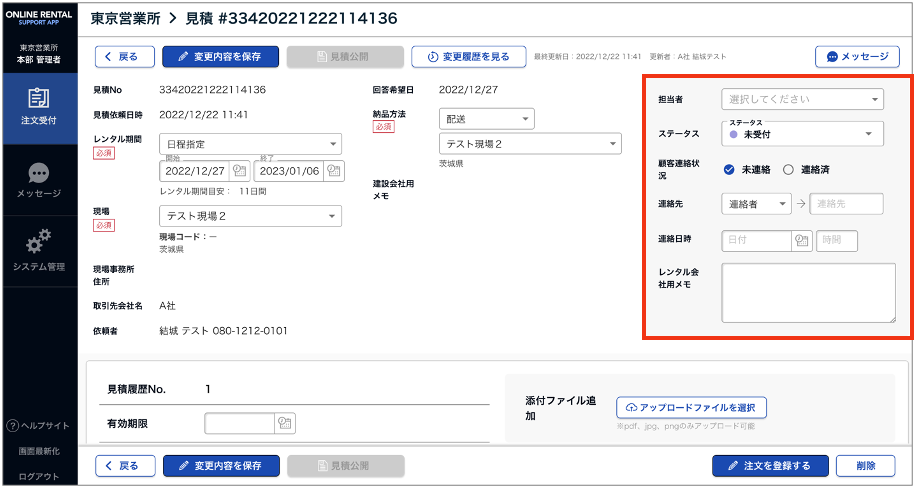Click the 変更履歴を見る button
The width and height of the screenshot is (915, 488).
pyautogui.click(x=467, y=57)
